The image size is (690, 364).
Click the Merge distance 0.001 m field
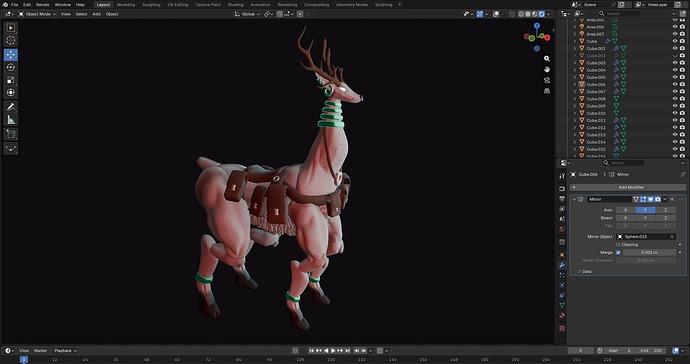(650, 253)
